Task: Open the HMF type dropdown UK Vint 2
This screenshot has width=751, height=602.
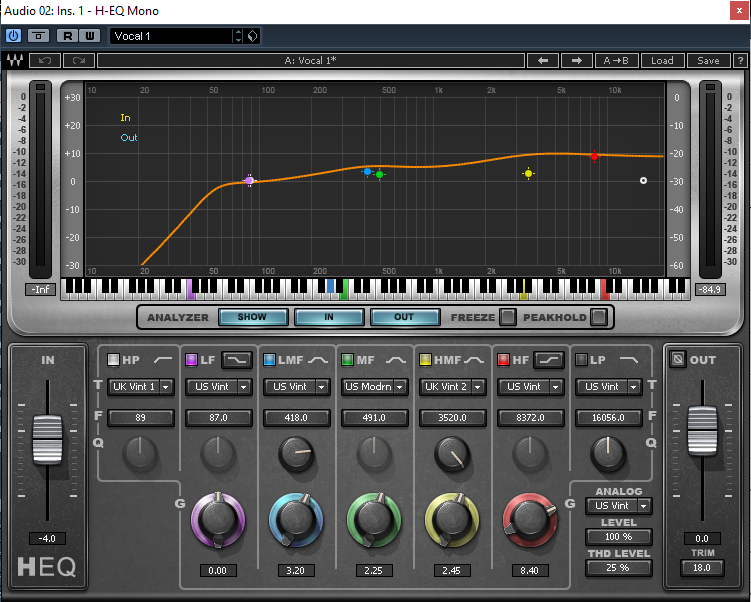Action: pos(453,386)
